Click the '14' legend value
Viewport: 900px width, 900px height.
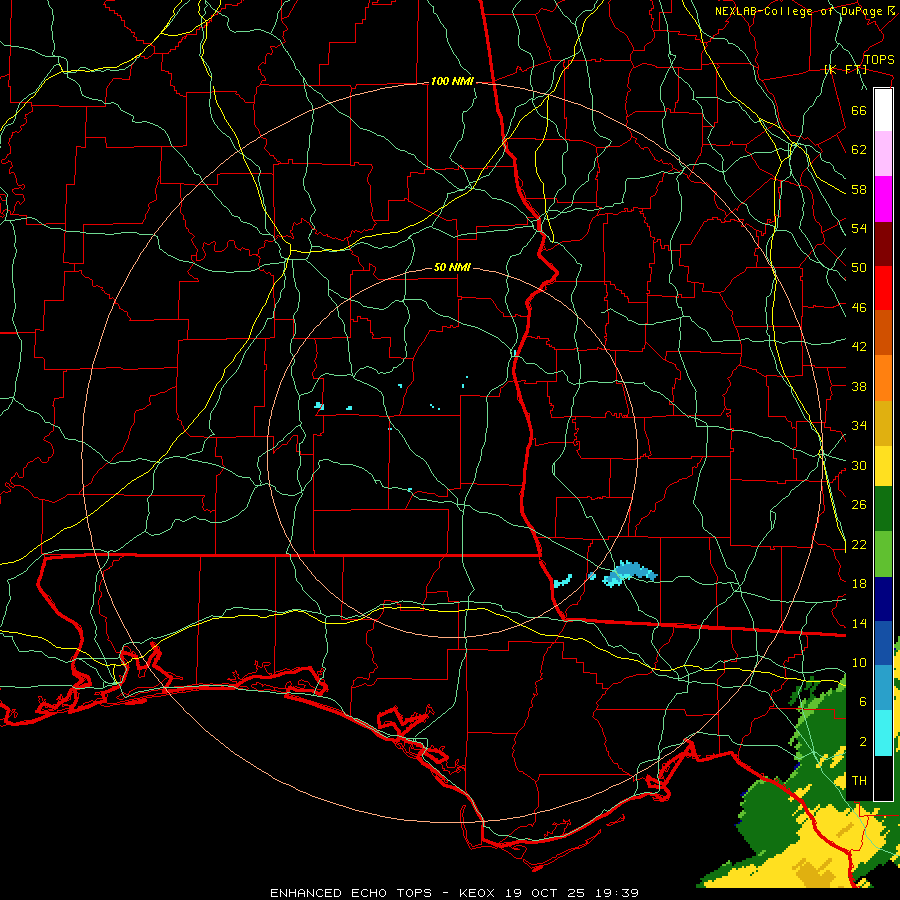(859, 623)
